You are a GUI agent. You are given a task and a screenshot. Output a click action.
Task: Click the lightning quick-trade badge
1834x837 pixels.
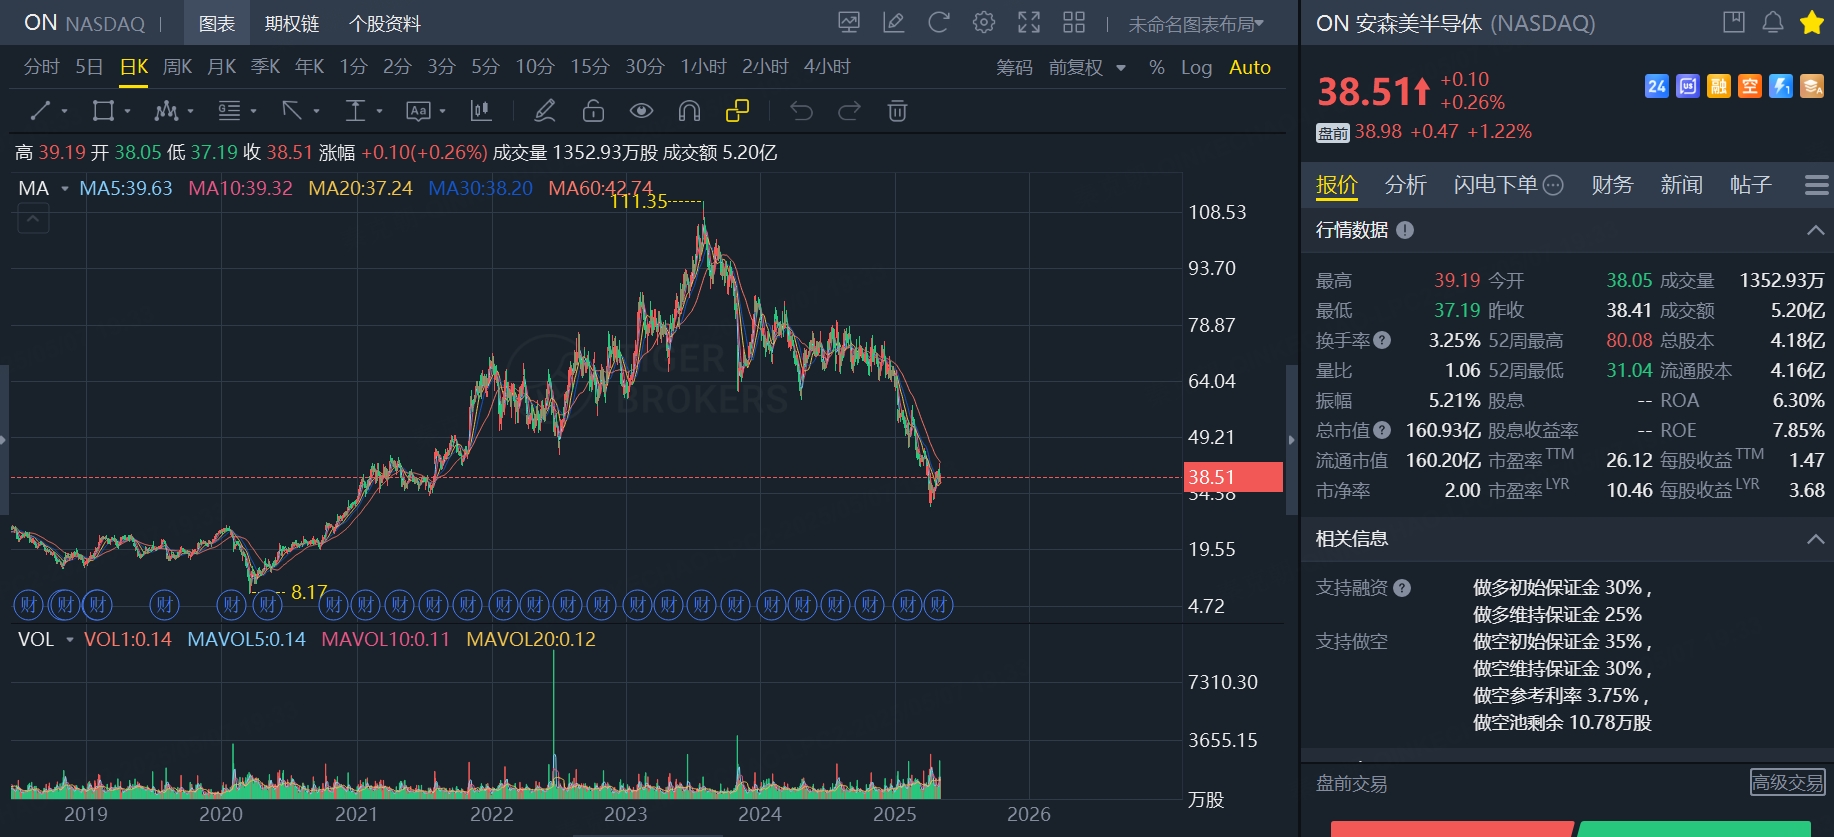(x=1781, y=86)
